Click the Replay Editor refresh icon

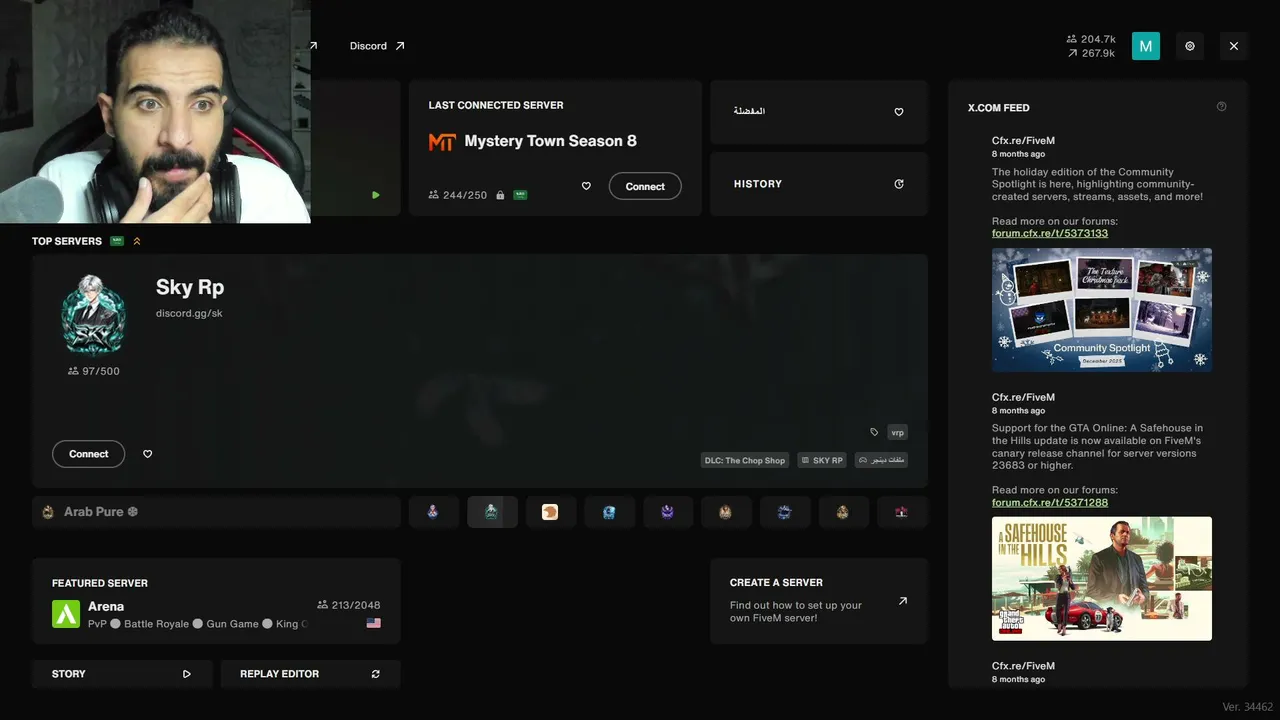(x=376, y=674)
